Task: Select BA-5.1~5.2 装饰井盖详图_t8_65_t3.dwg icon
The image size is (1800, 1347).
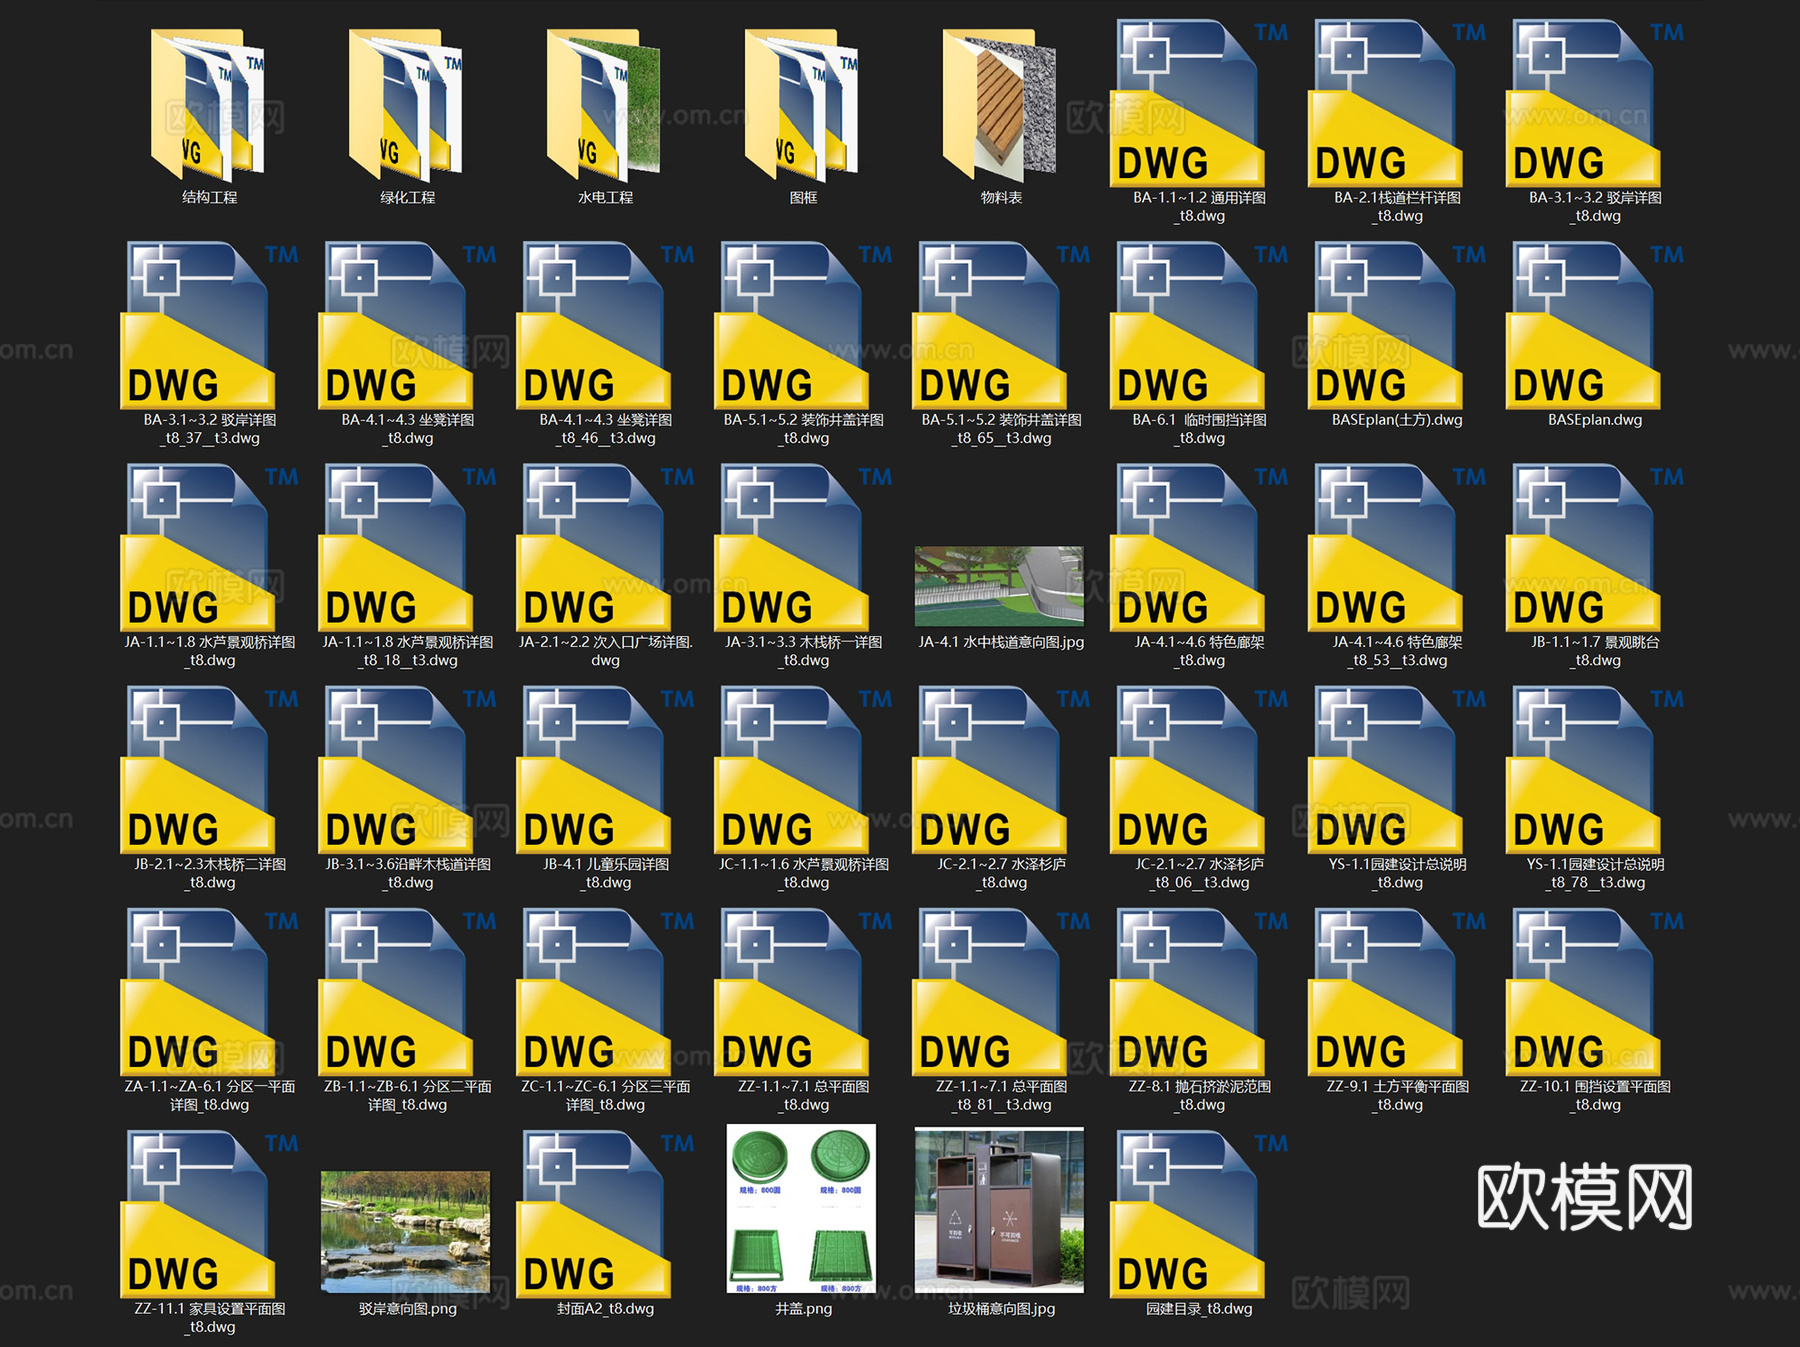Action: (x=1000, y=325)
